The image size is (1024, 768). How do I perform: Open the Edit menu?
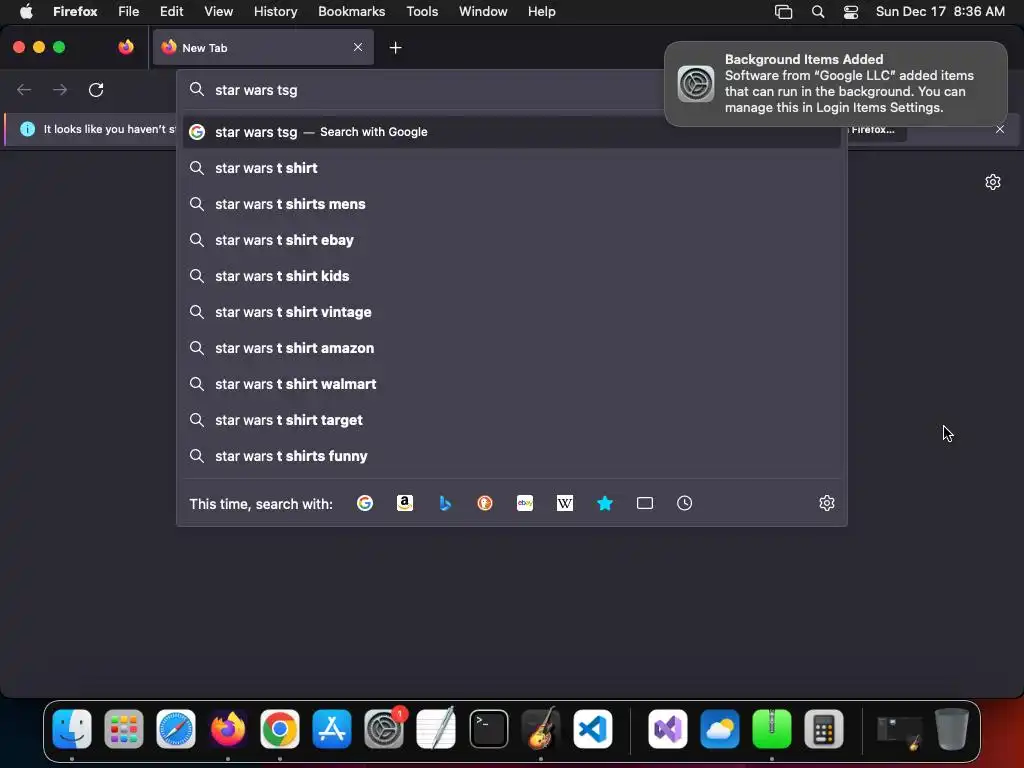(171, 11)
